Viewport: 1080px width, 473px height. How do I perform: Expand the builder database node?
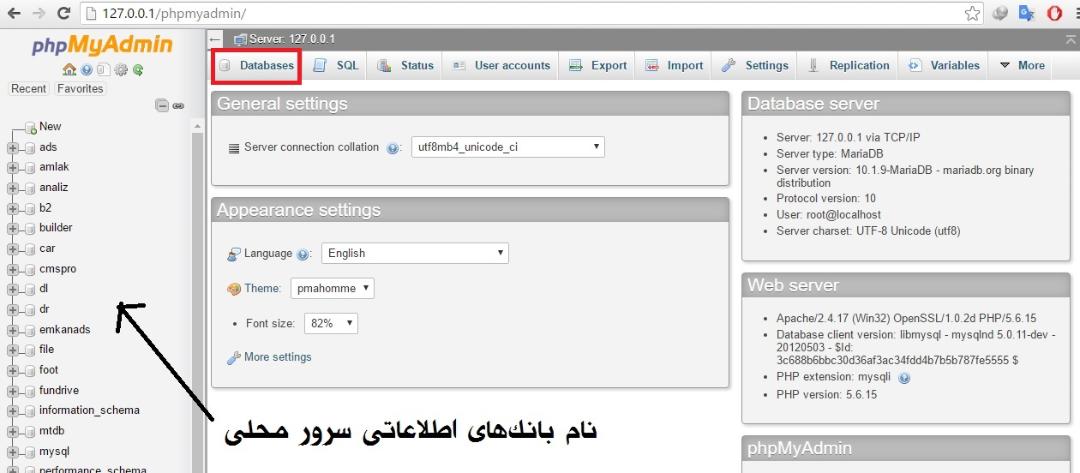[12, 229]
